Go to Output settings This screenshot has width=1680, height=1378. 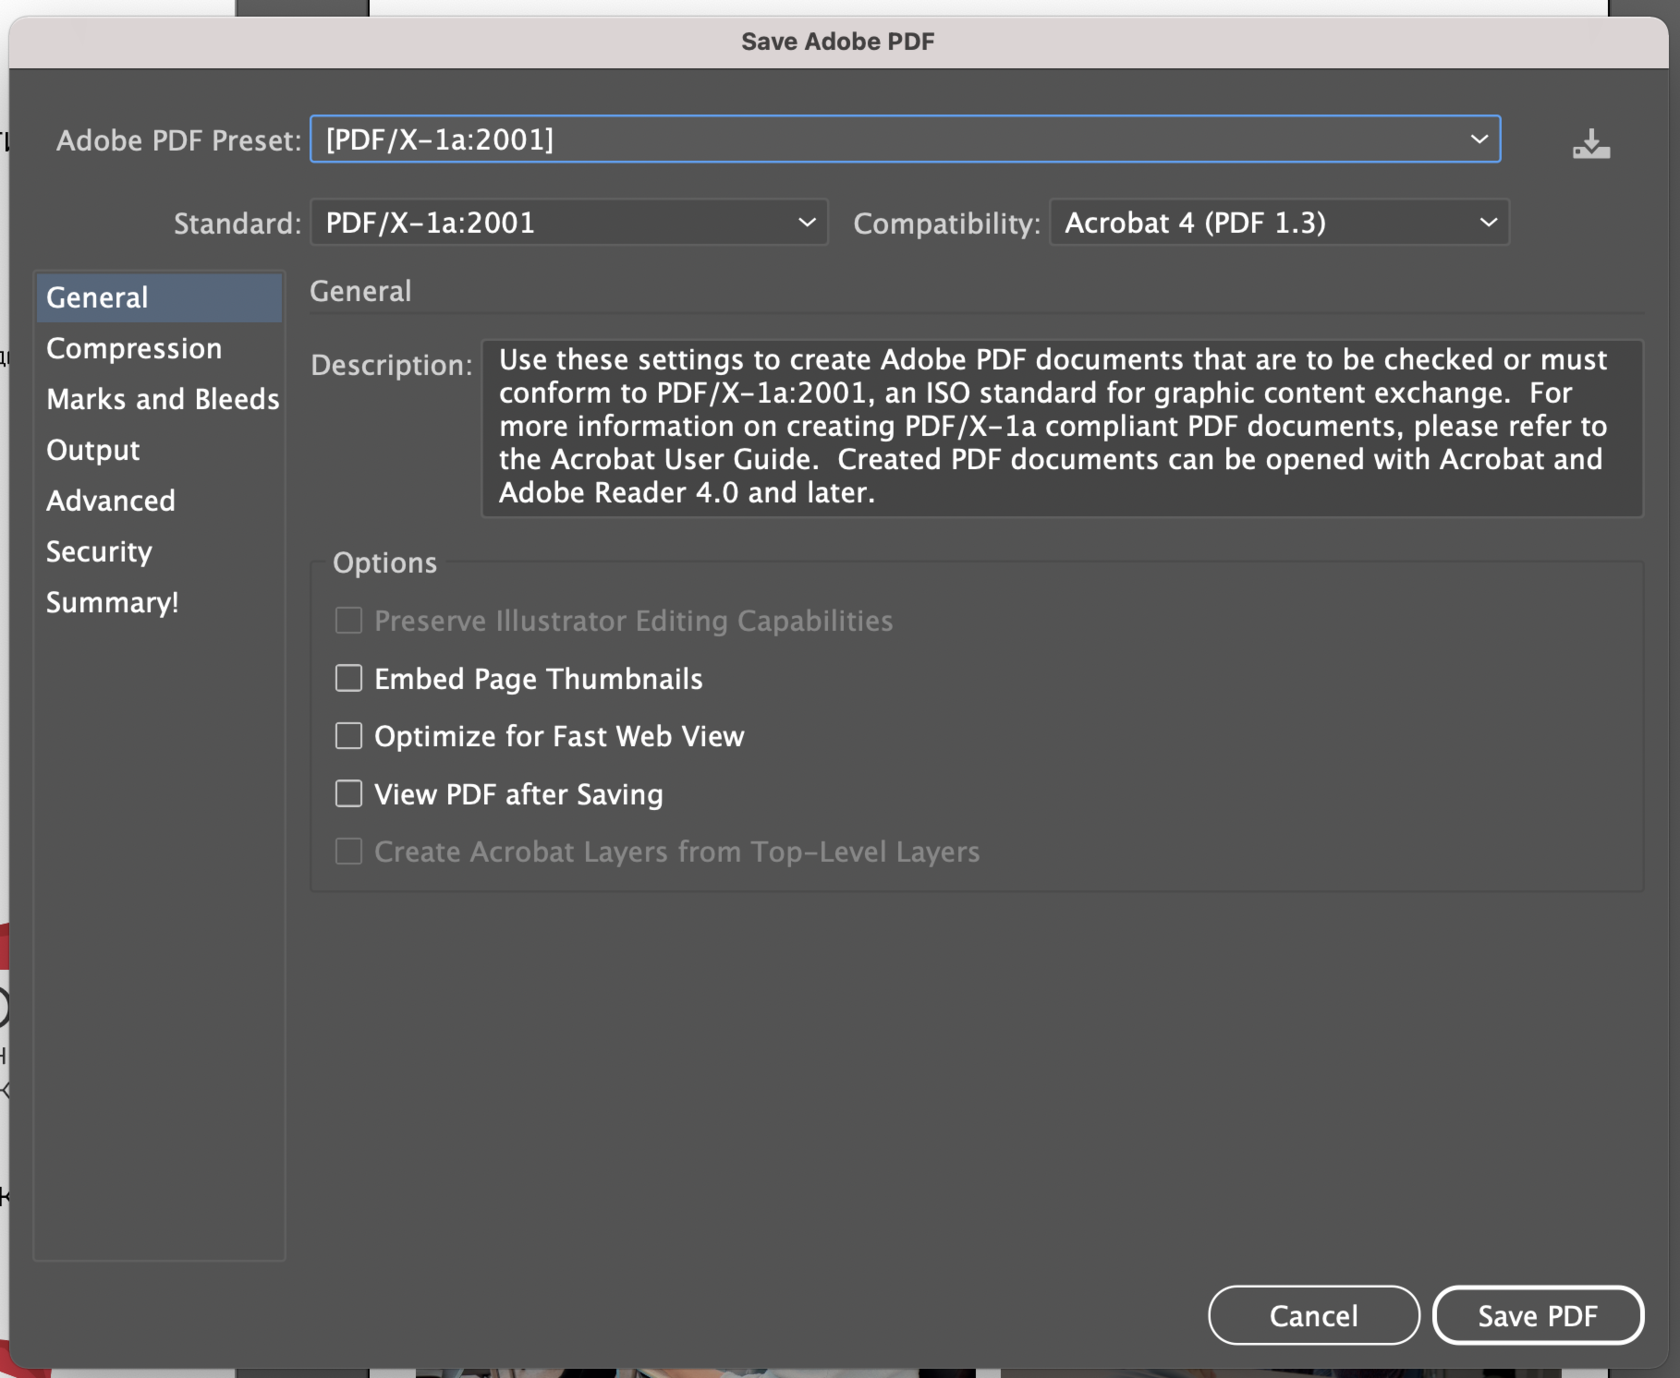[93, 451]
